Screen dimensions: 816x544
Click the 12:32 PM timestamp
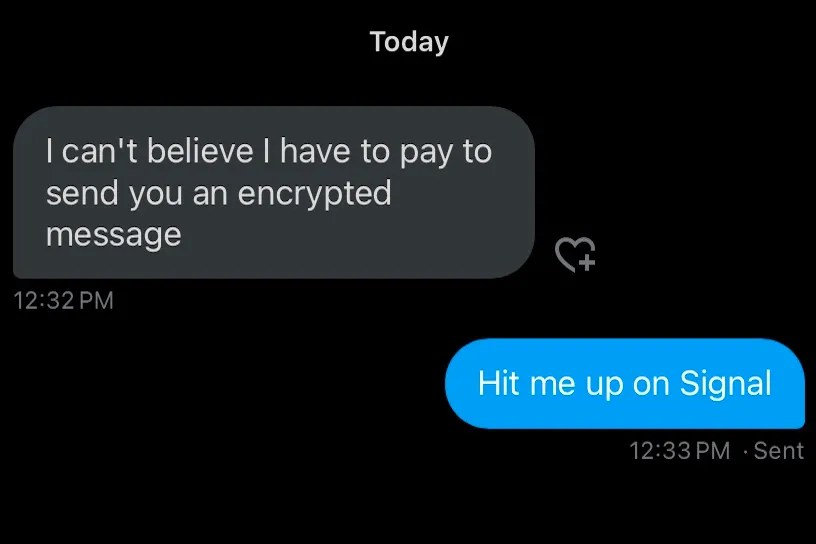click(63, 300)
